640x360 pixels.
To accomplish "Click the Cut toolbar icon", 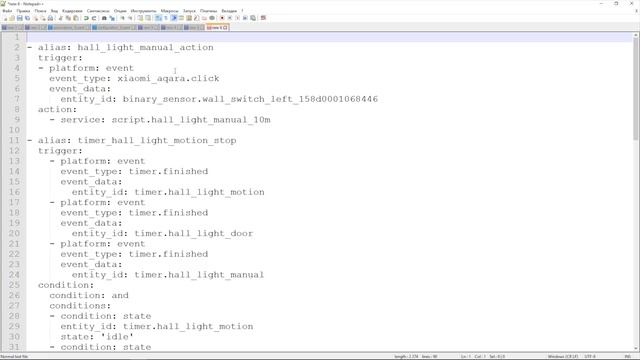I will [60, 18].
